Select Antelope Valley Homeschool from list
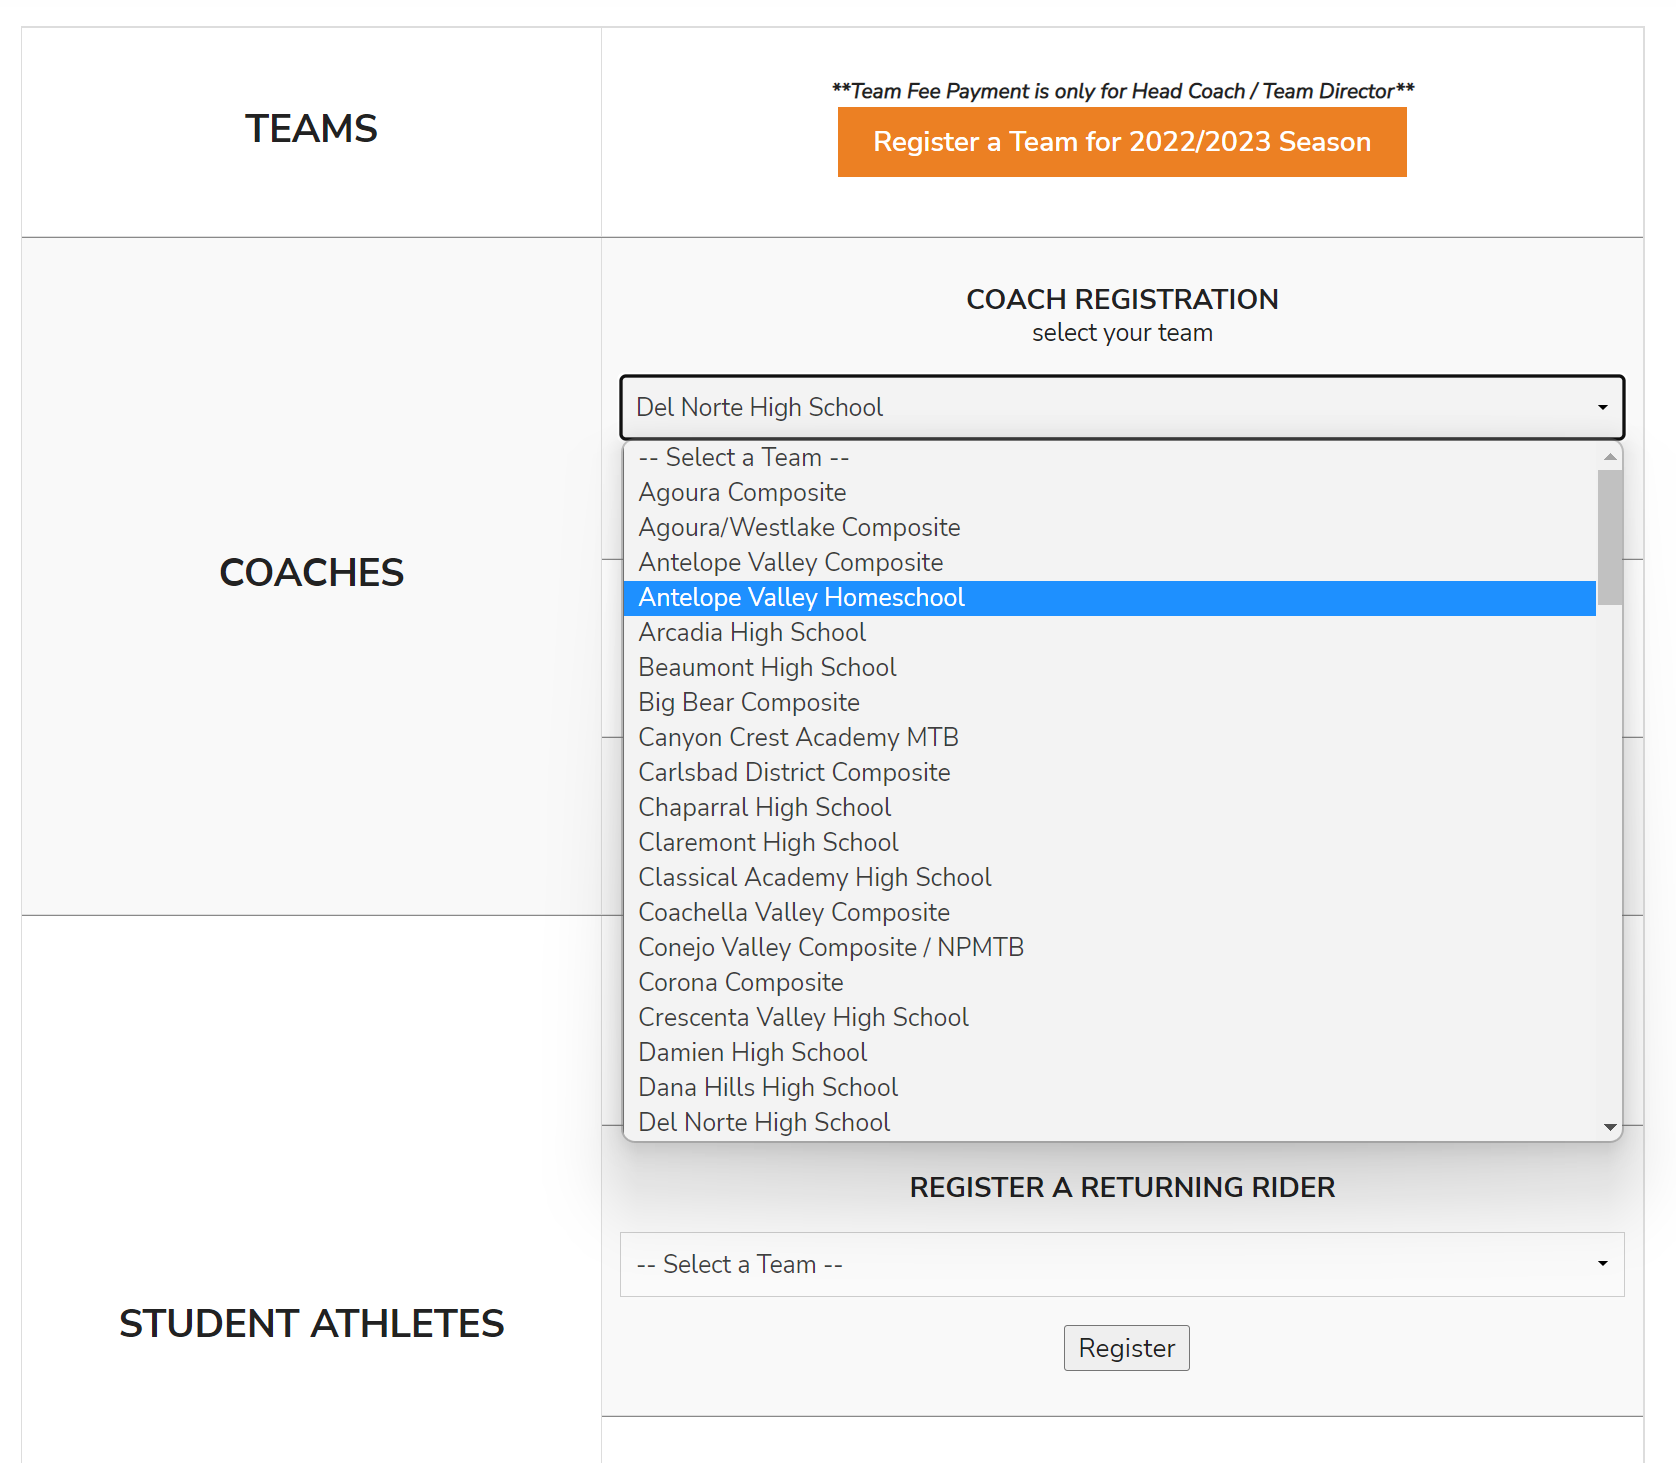This screenshot has height=1463, width=1676. pos(801,598)
